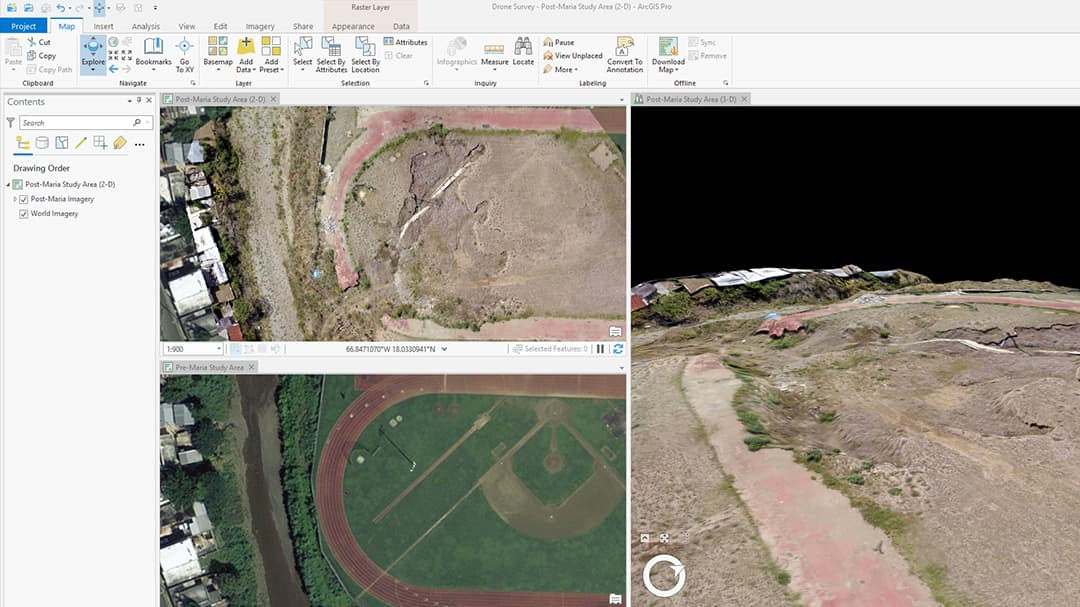Collapse the Post-Maria Study Area (2-D) map
1080x607 pixels.
(7, 184)
